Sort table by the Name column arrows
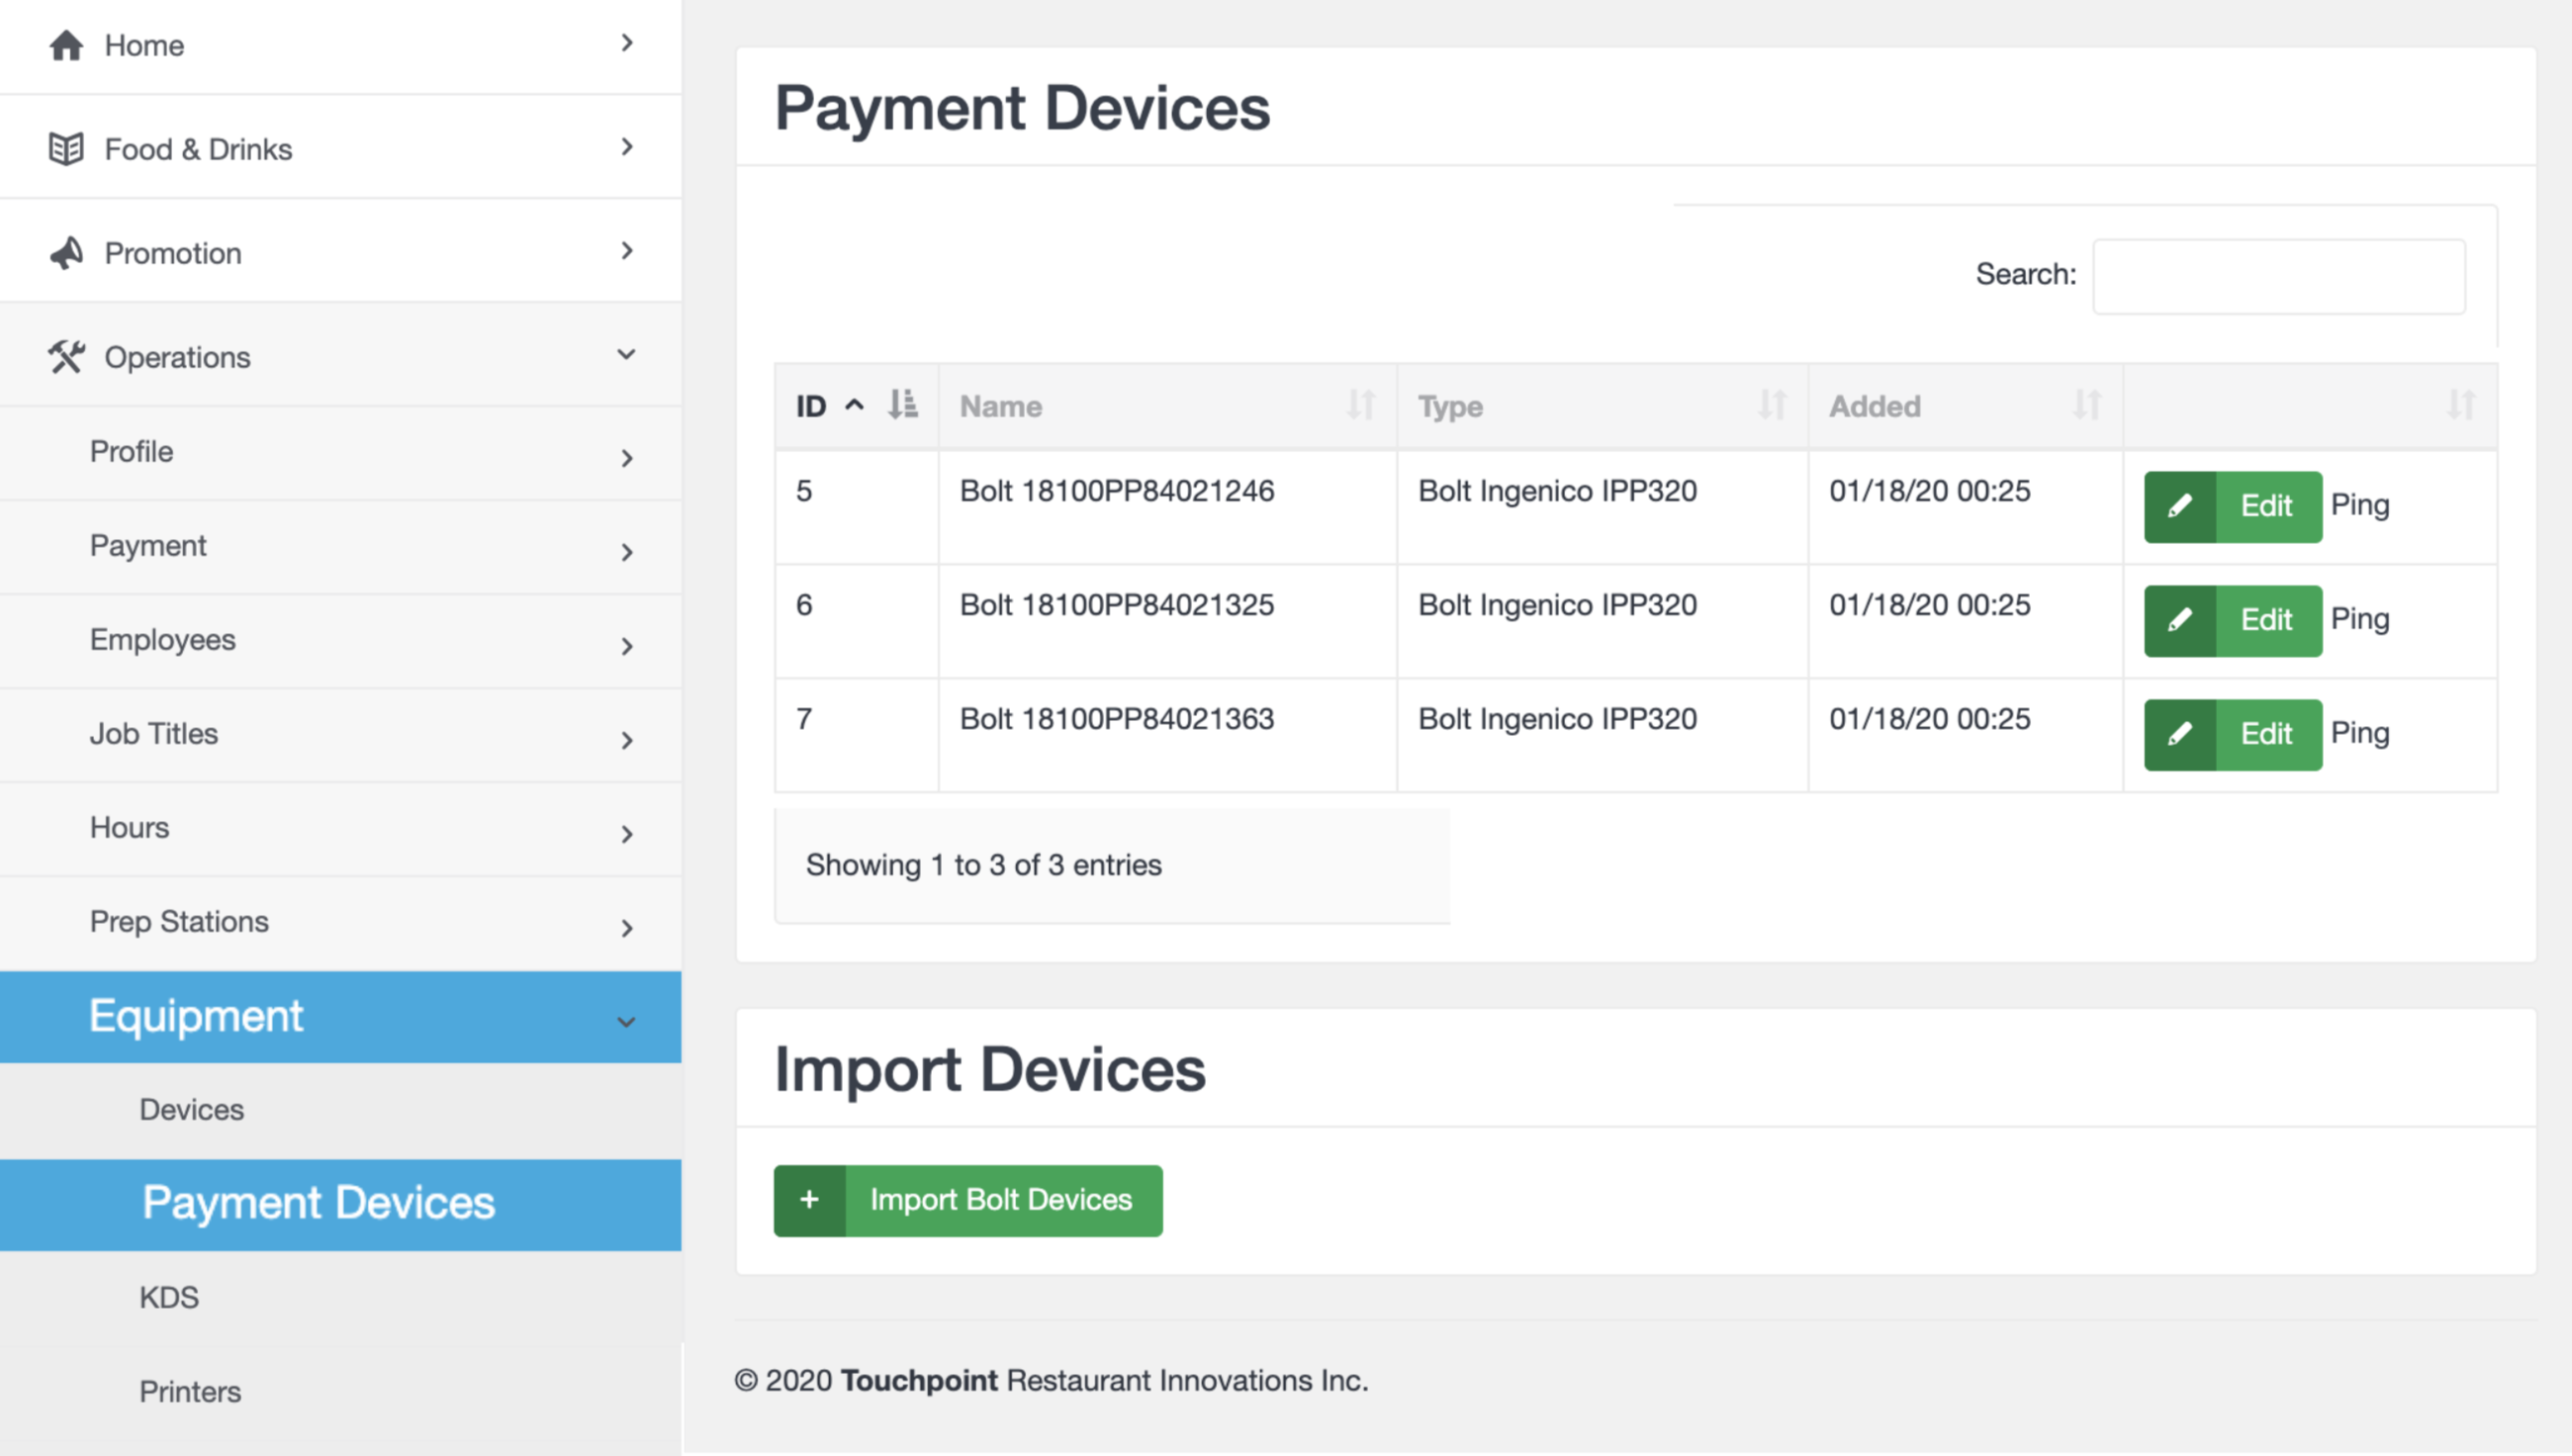Viewport: 2572px width, 1456px height. [x=1360, y=405]
